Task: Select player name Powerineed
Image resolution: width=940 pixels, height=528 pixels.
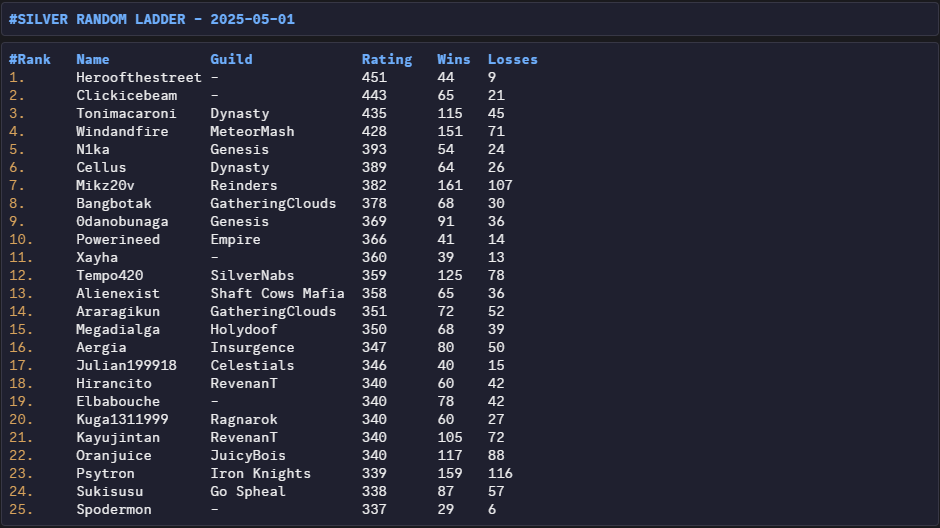Action: [118, 239]
